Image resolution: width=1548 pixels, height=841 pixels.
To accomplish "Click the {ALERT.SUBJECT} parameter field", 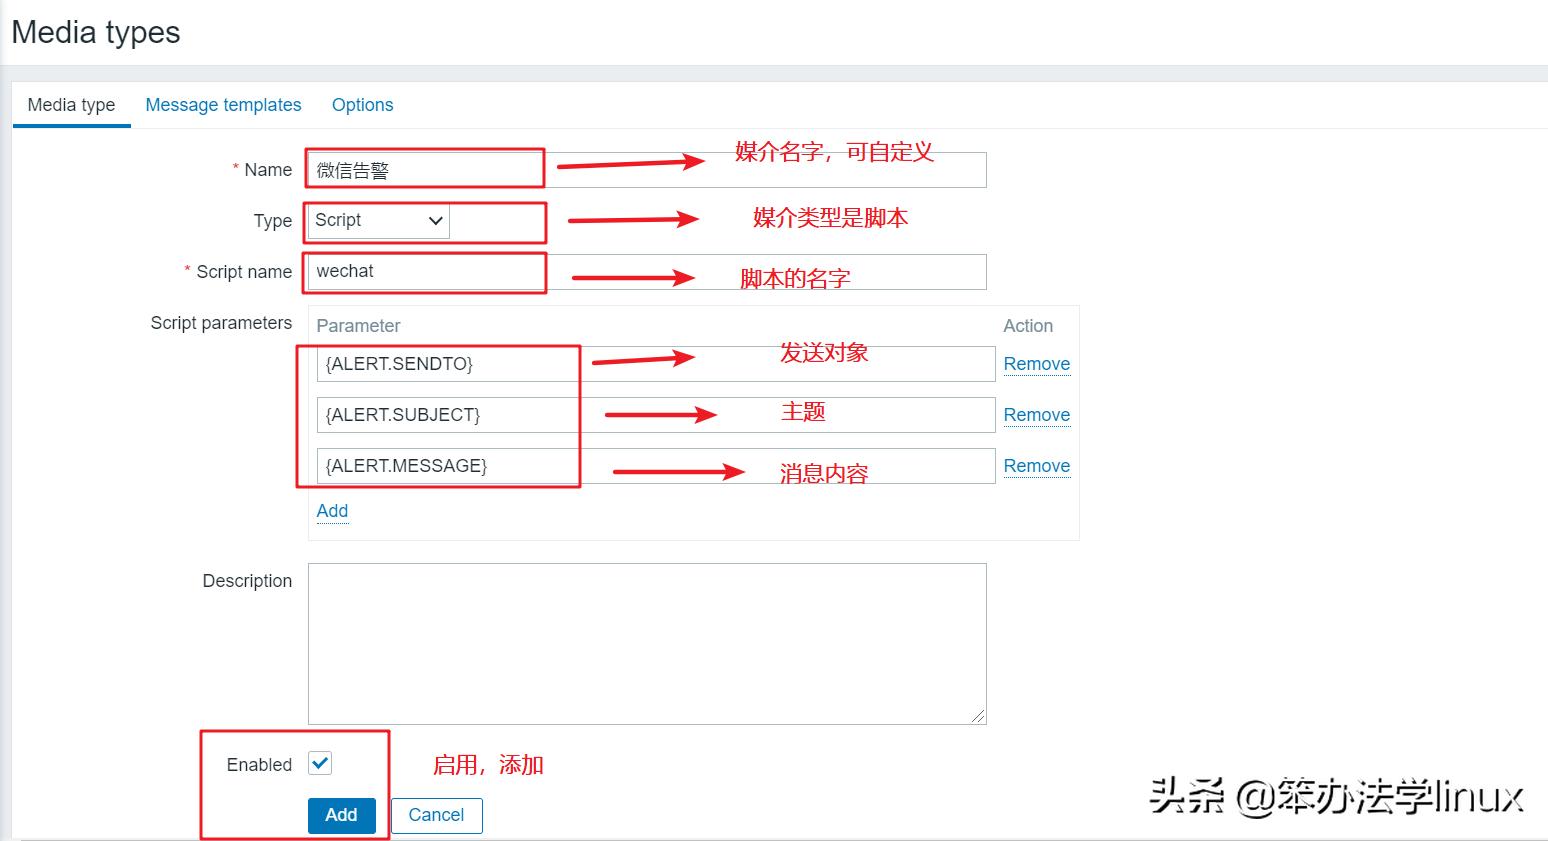I will tap(447, 414).
